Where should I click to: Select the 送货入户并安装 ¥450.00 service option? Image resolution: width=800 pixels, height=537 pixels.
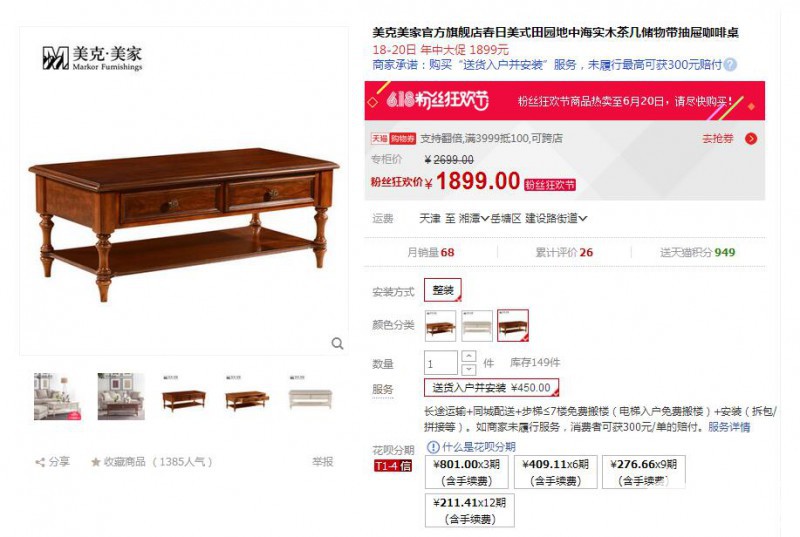point(491,388)
